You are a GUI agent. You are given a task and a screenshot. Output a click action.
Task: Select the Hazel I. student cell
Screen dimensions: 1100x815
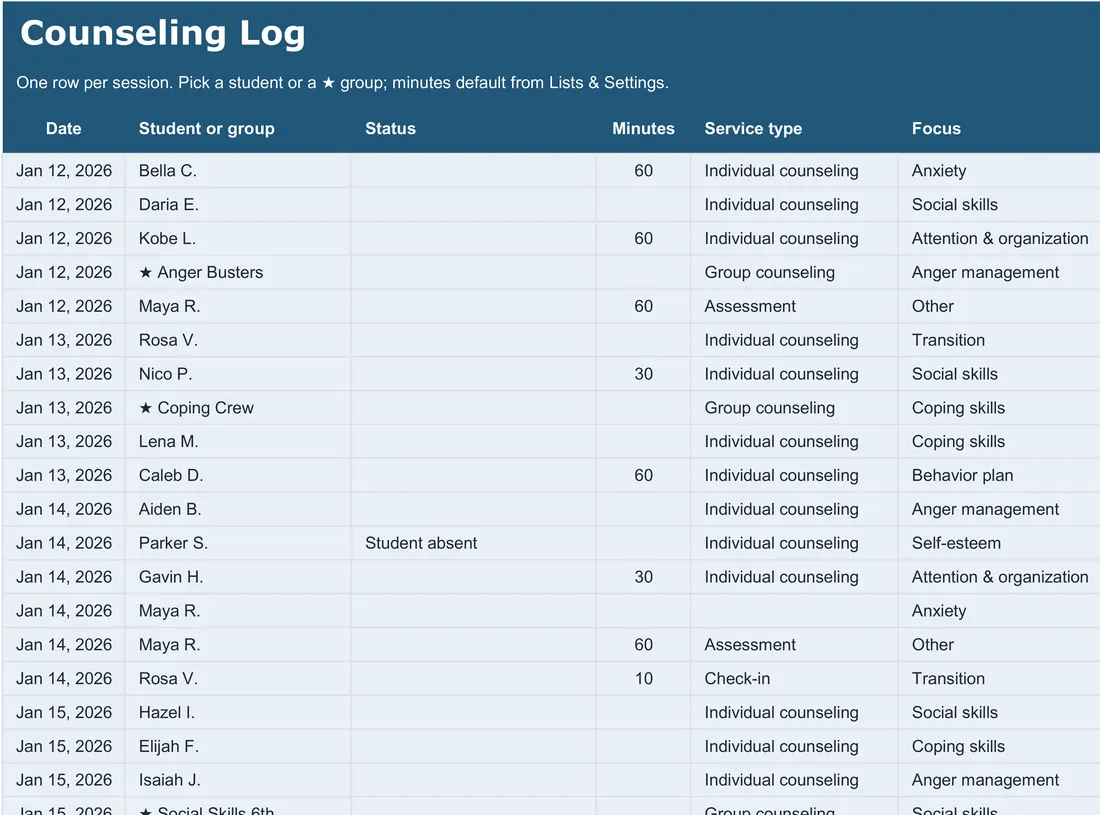click(x=238, y=713)
